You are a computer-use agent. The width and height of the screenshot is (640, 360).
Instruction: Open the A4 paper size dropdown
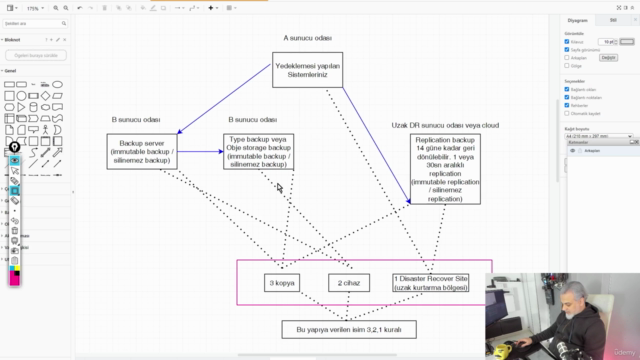[x=599, y=136]
